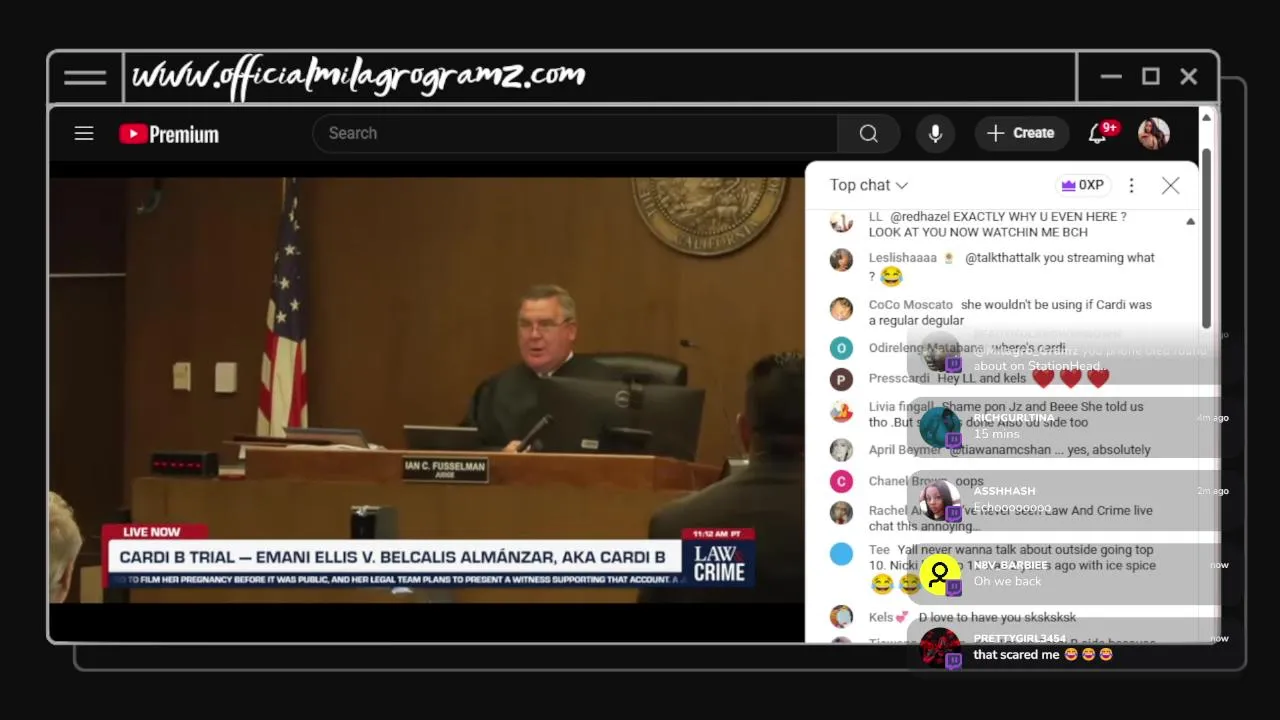Click the Leslishaaaa chat avatar
This screenshot has height=720, width=1280.
click(841, 260)
